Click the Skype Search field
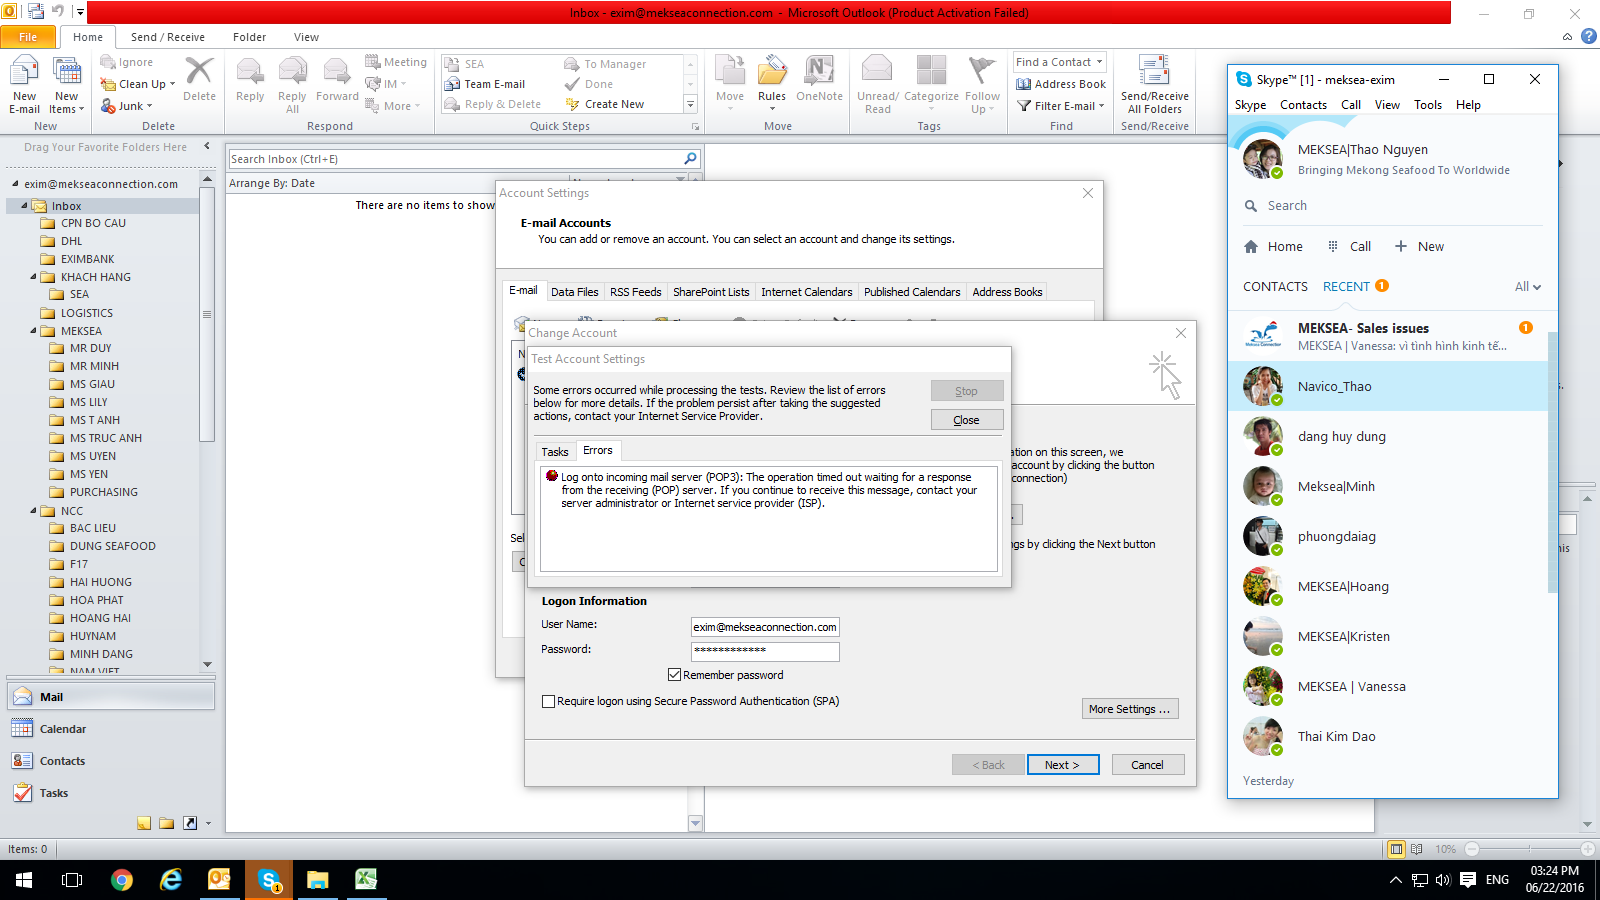This screenshot has height=900, width=1600. (x=1392, y=206)
